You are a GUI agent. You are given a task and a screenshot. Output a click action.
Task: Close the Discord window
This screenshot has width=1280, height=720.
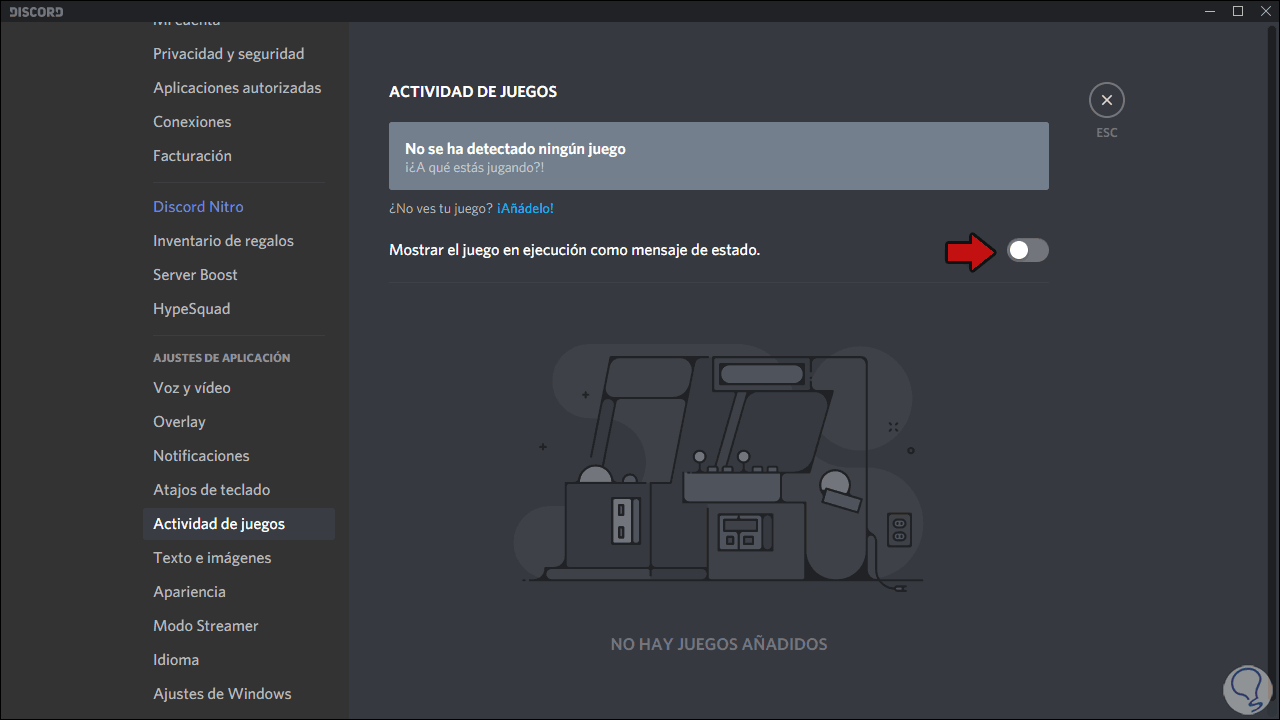coord(1266,11)
